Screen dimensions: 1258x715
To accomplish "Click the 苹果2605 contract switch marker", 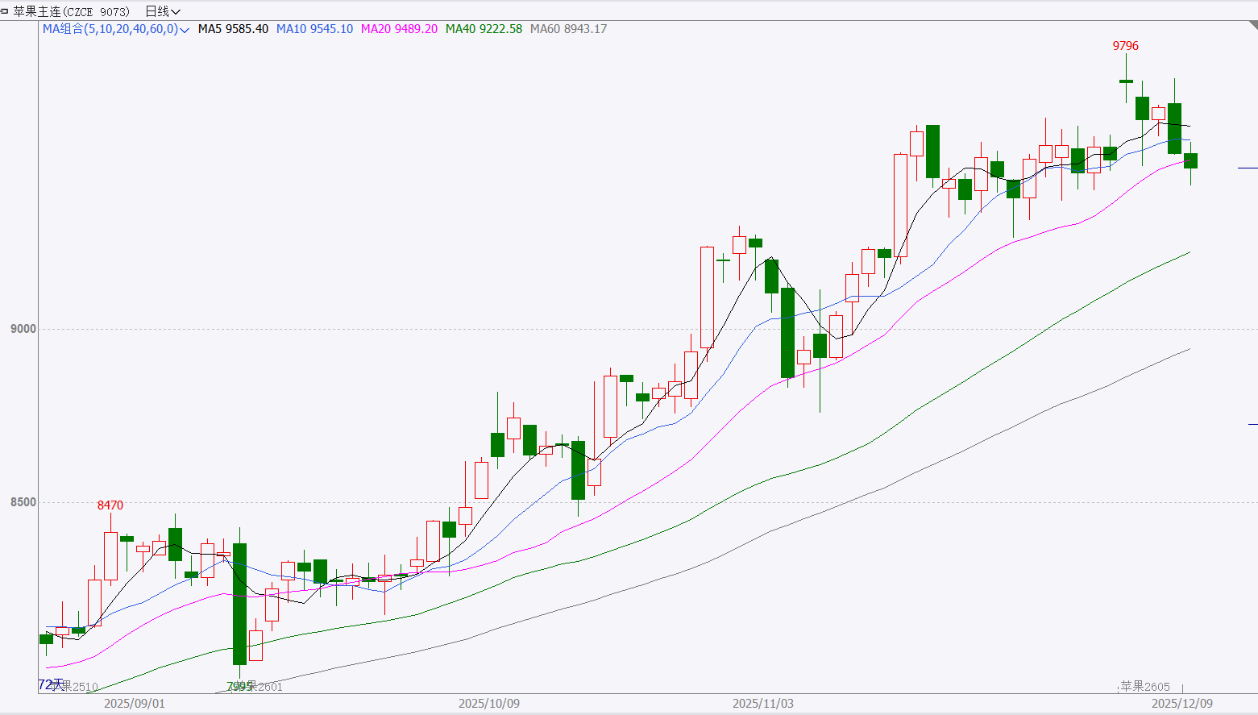I will point(1144,686).
